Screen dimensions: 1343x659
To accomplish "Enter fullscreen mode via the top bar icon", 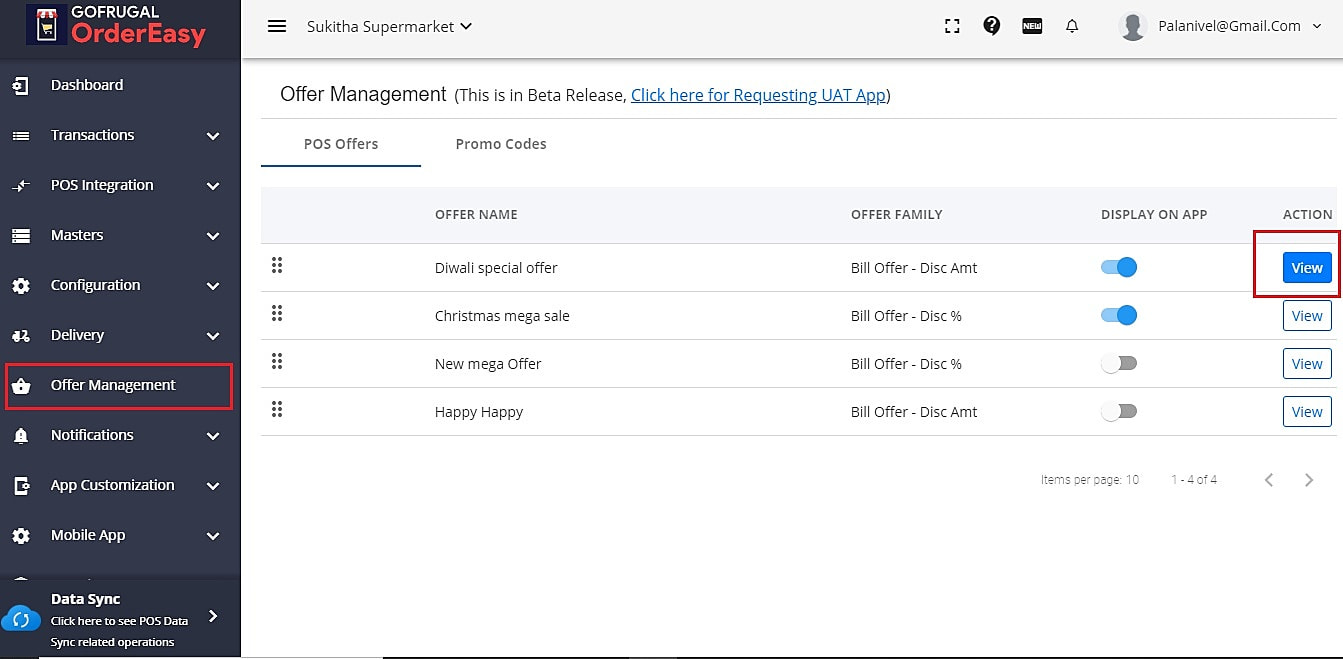I will click(952, 27).
